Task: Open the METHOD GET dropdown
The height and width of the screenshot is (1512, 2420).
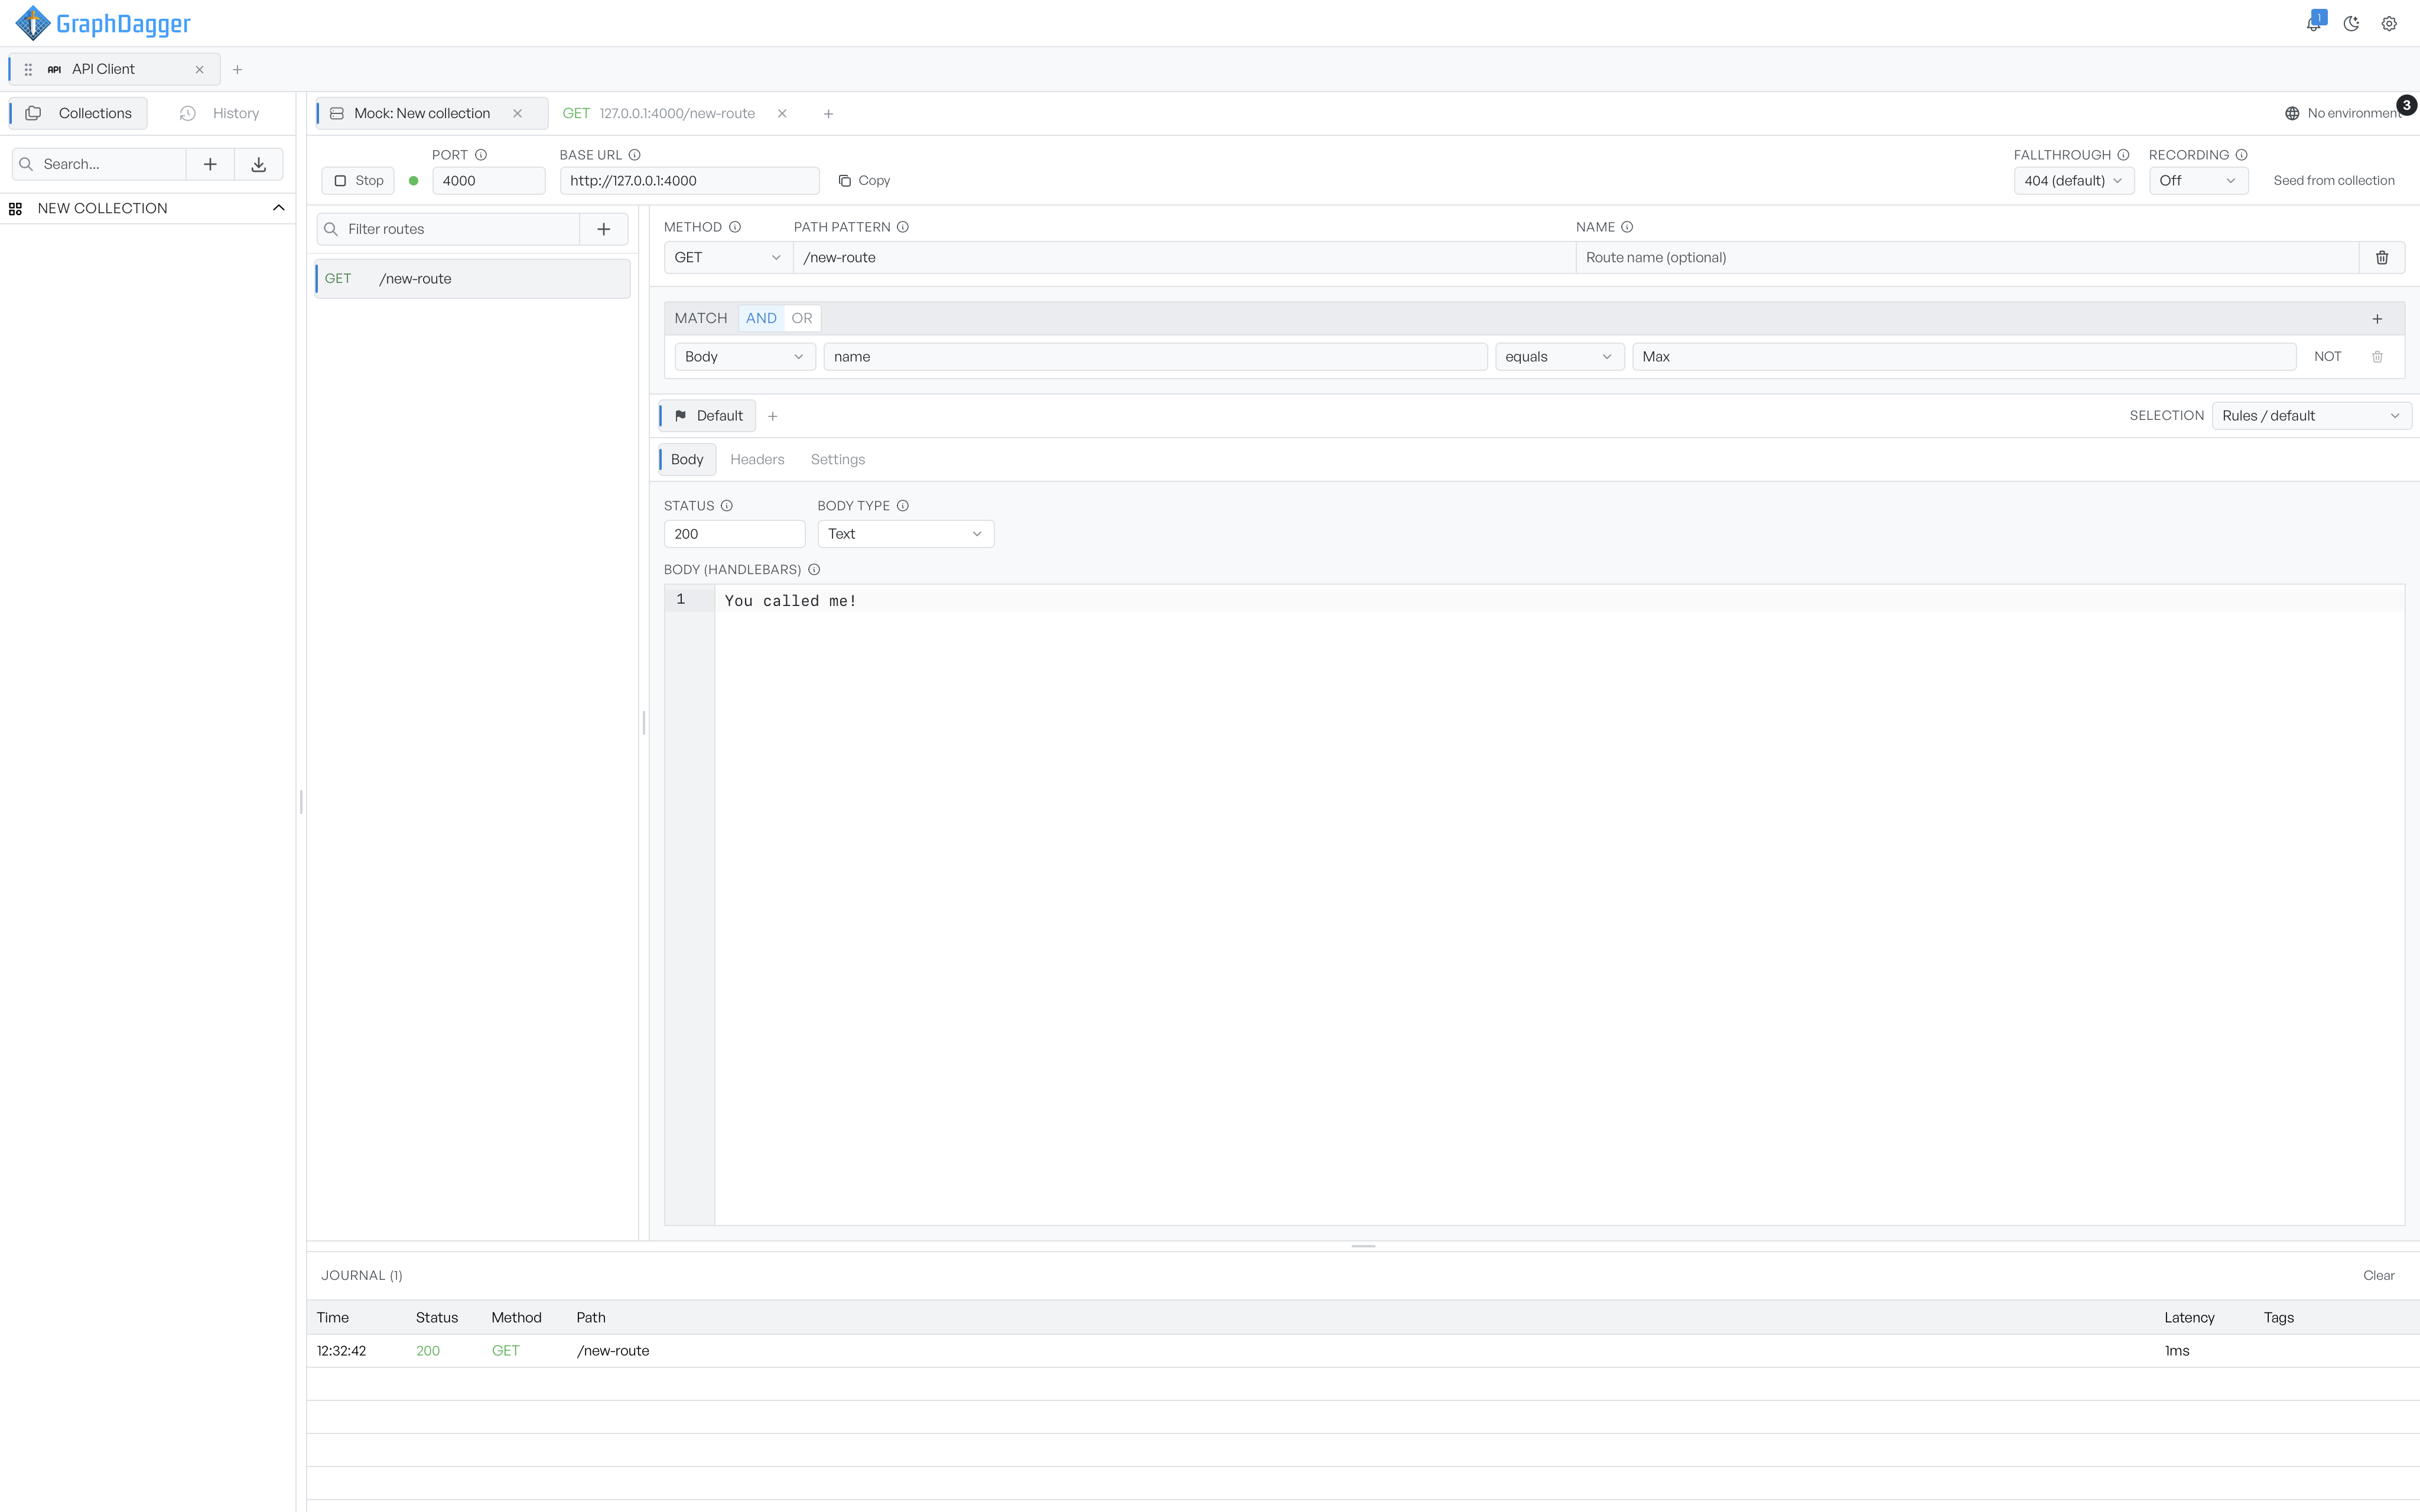Action: click(727, 257)
